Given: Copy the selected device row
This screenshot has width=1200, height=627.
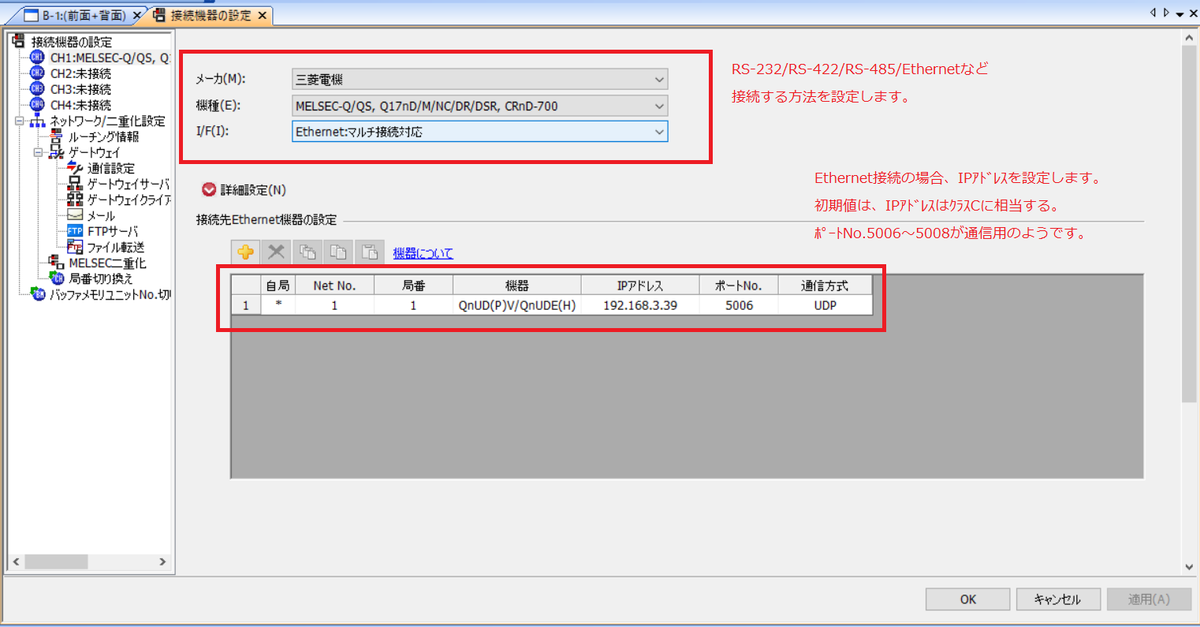Looking at the screenshot, I should 338,253.
